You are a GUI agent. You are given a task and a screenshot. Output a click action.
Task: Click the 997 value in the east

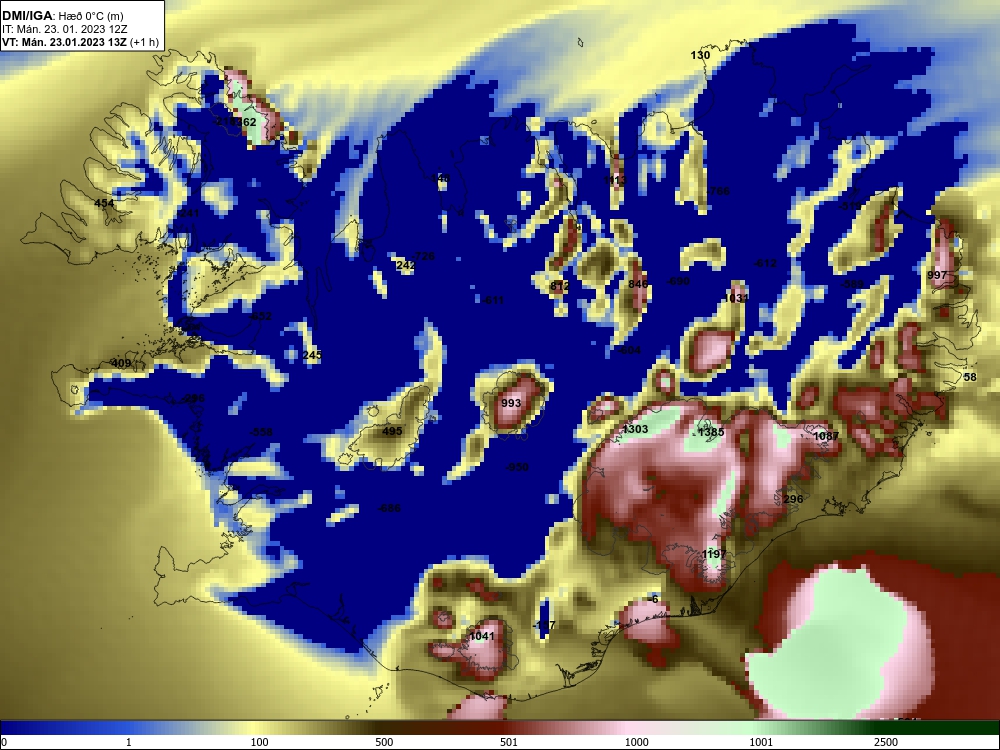point(937,275)
